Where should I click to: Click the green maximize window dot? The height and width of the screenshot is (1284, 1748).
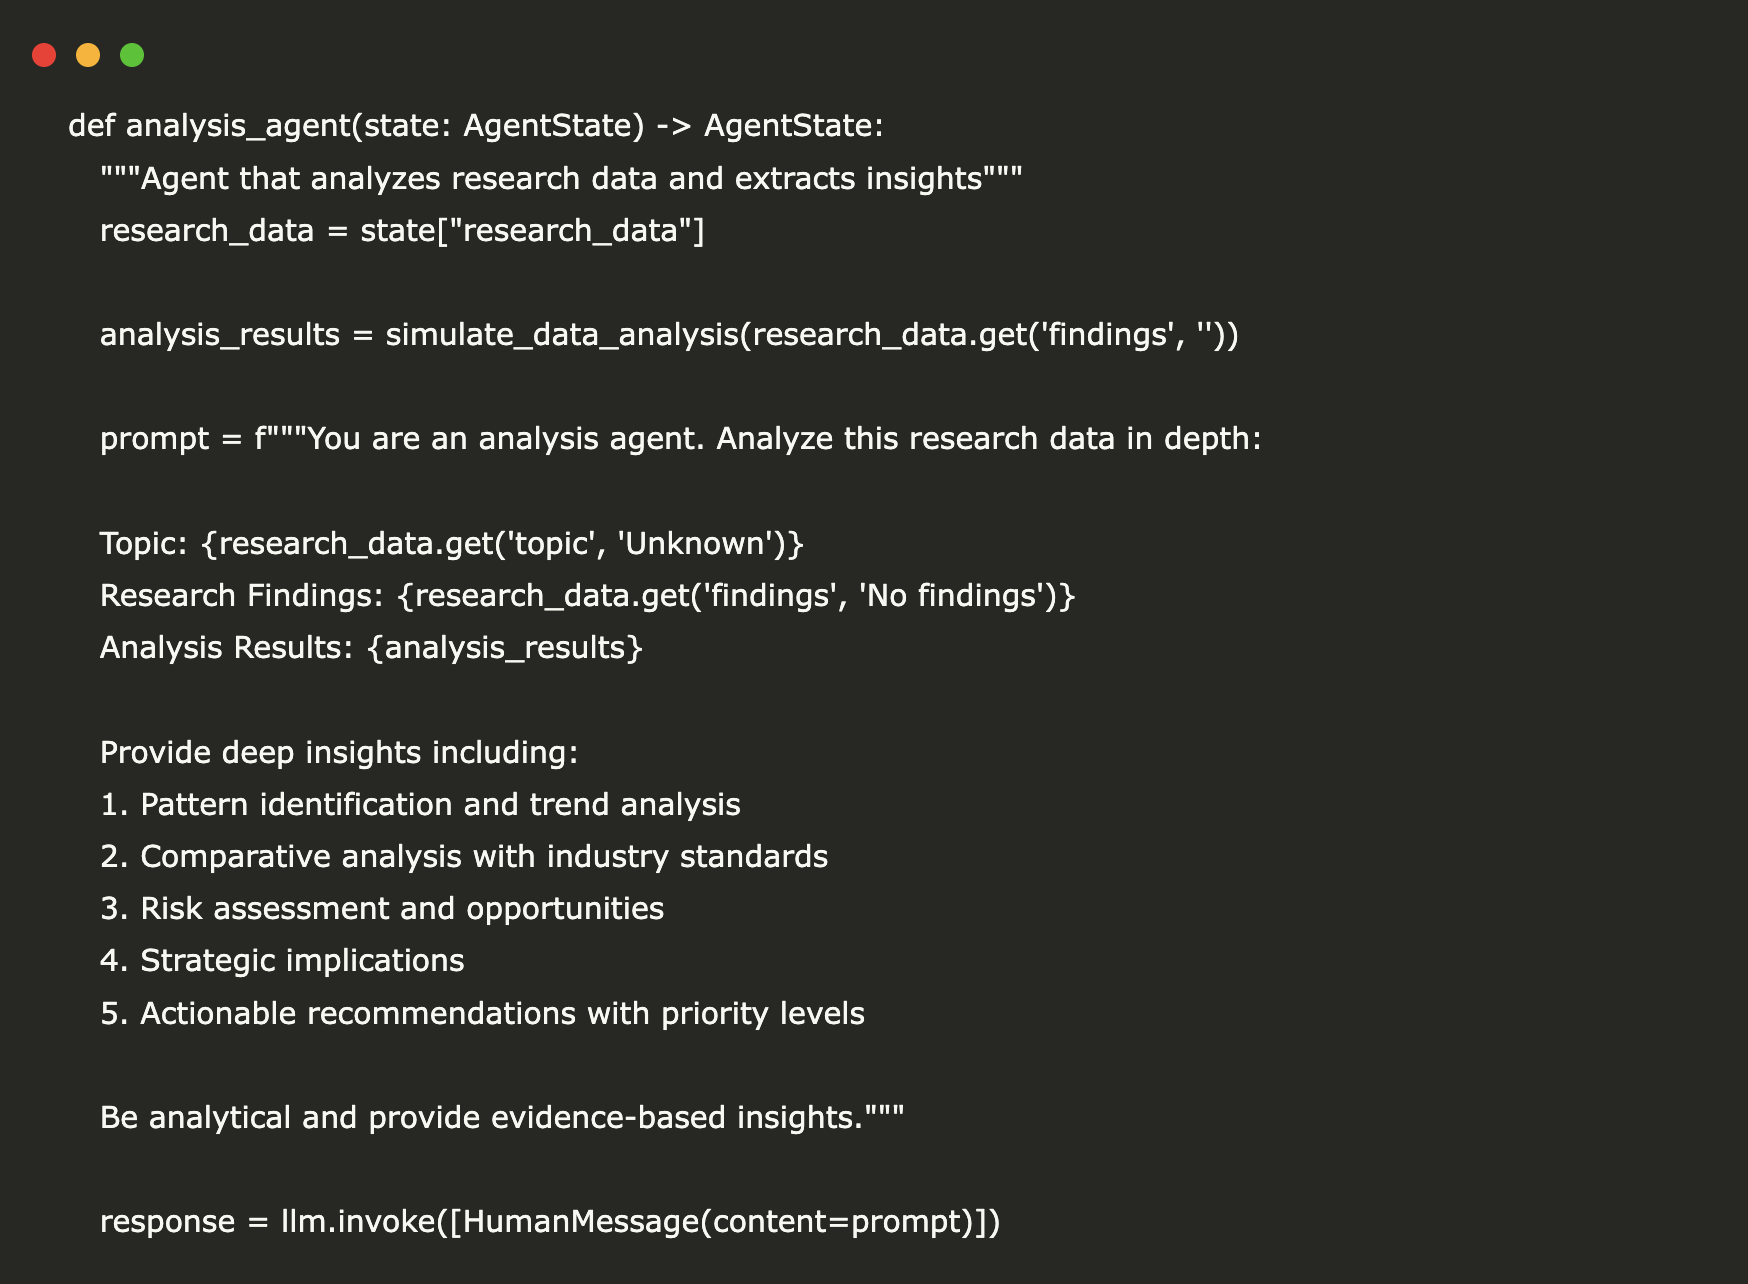132,55
